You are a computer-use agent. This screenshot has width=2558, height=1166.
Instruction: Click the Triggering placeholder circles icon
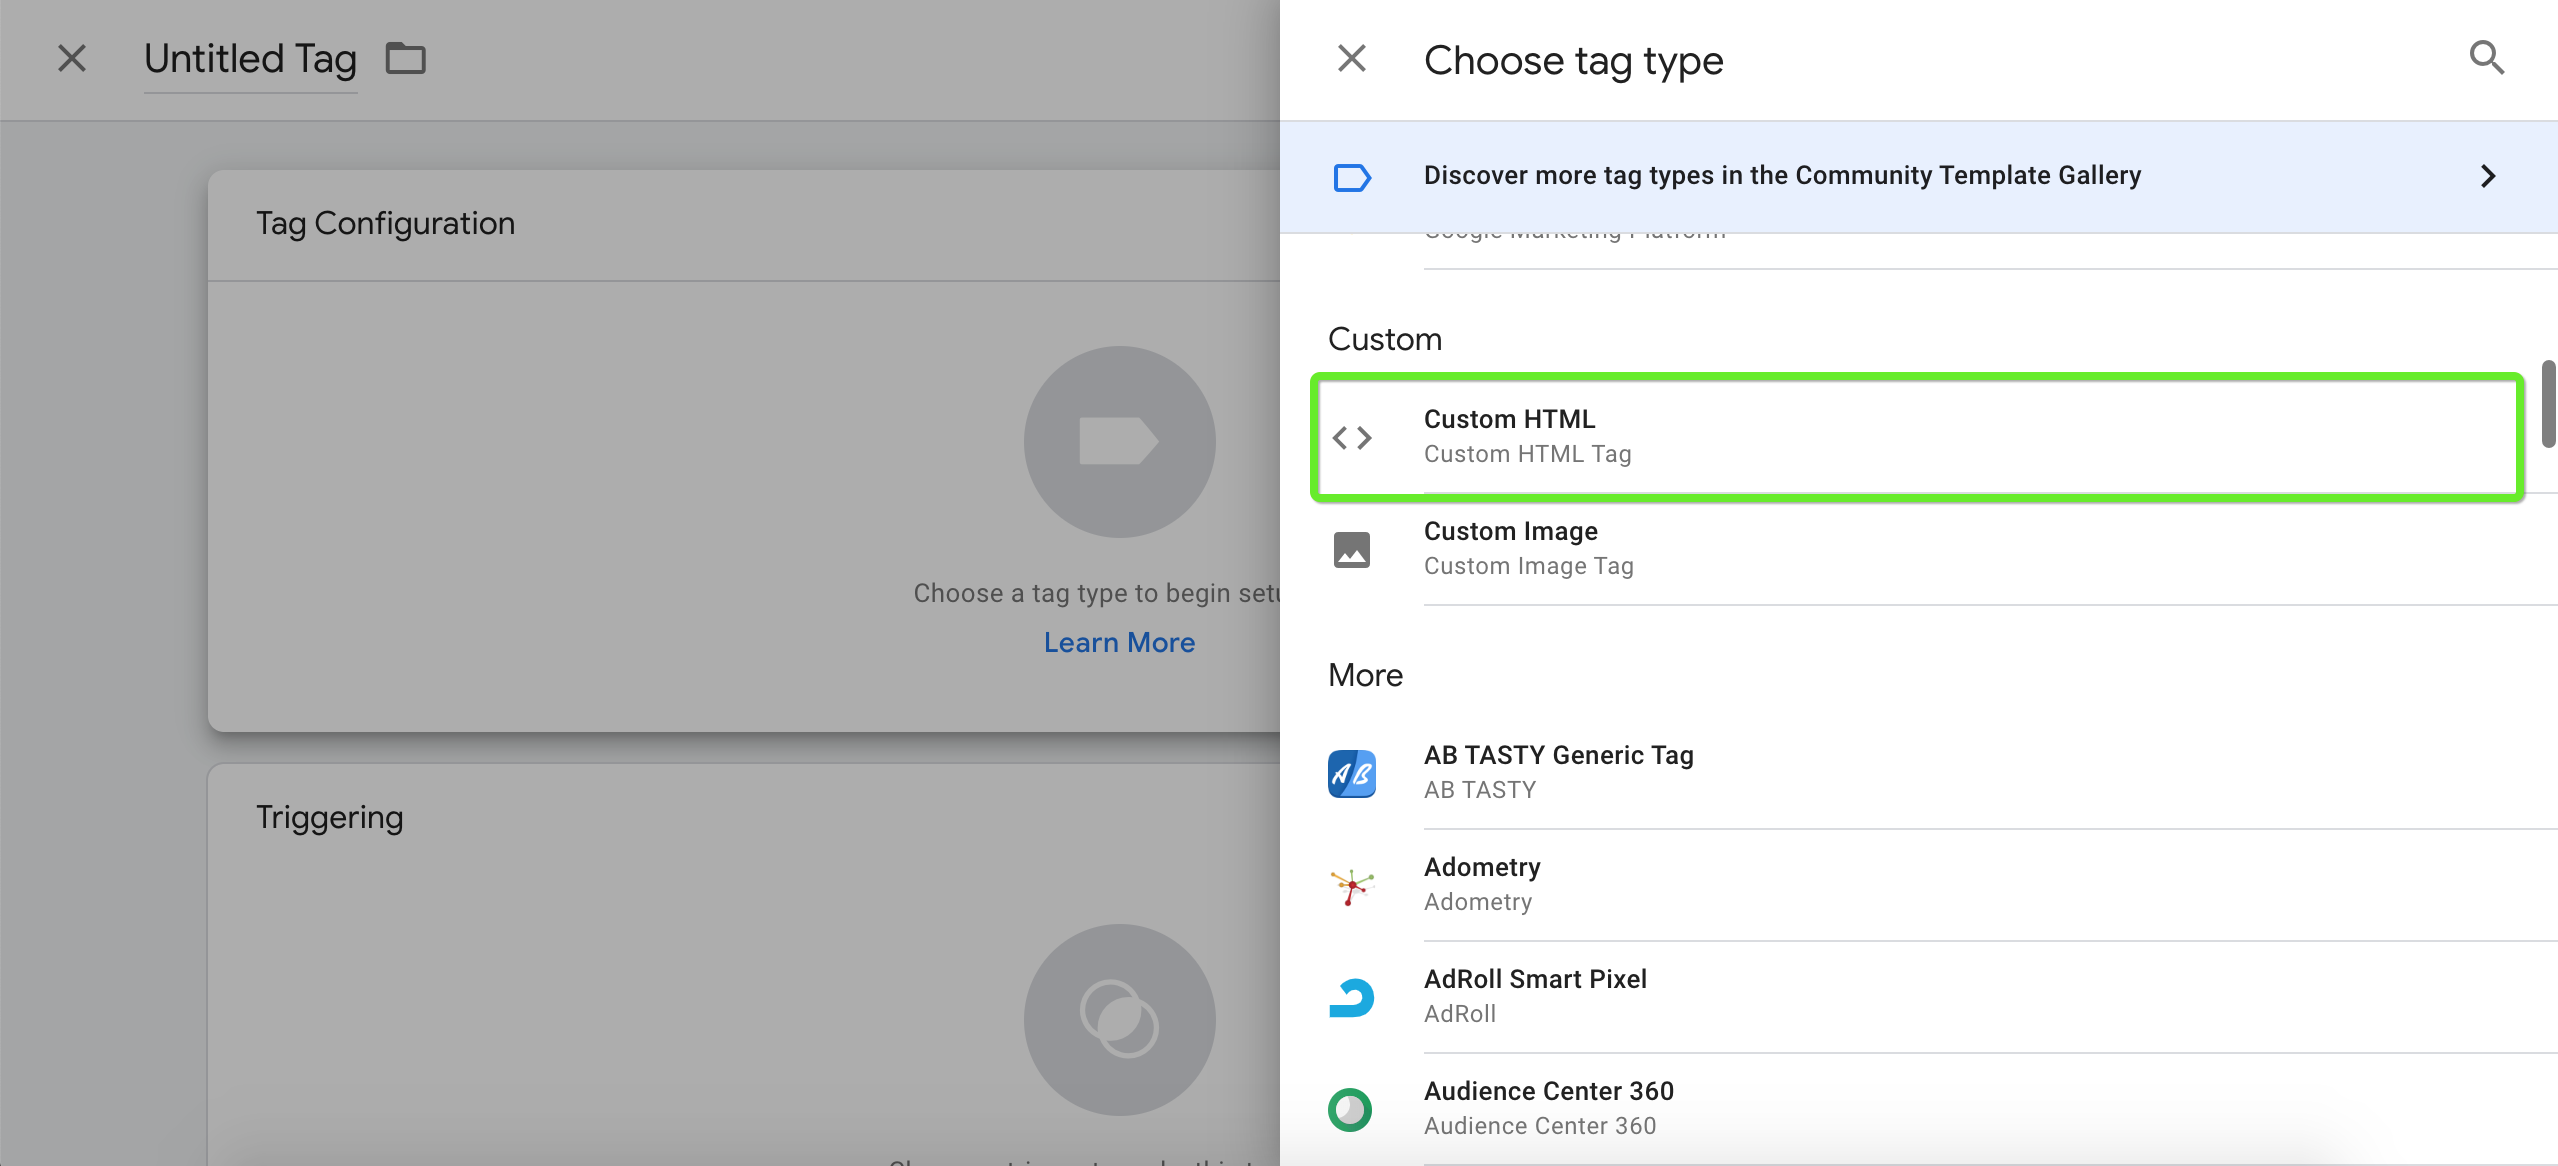click(1120, 1020)
